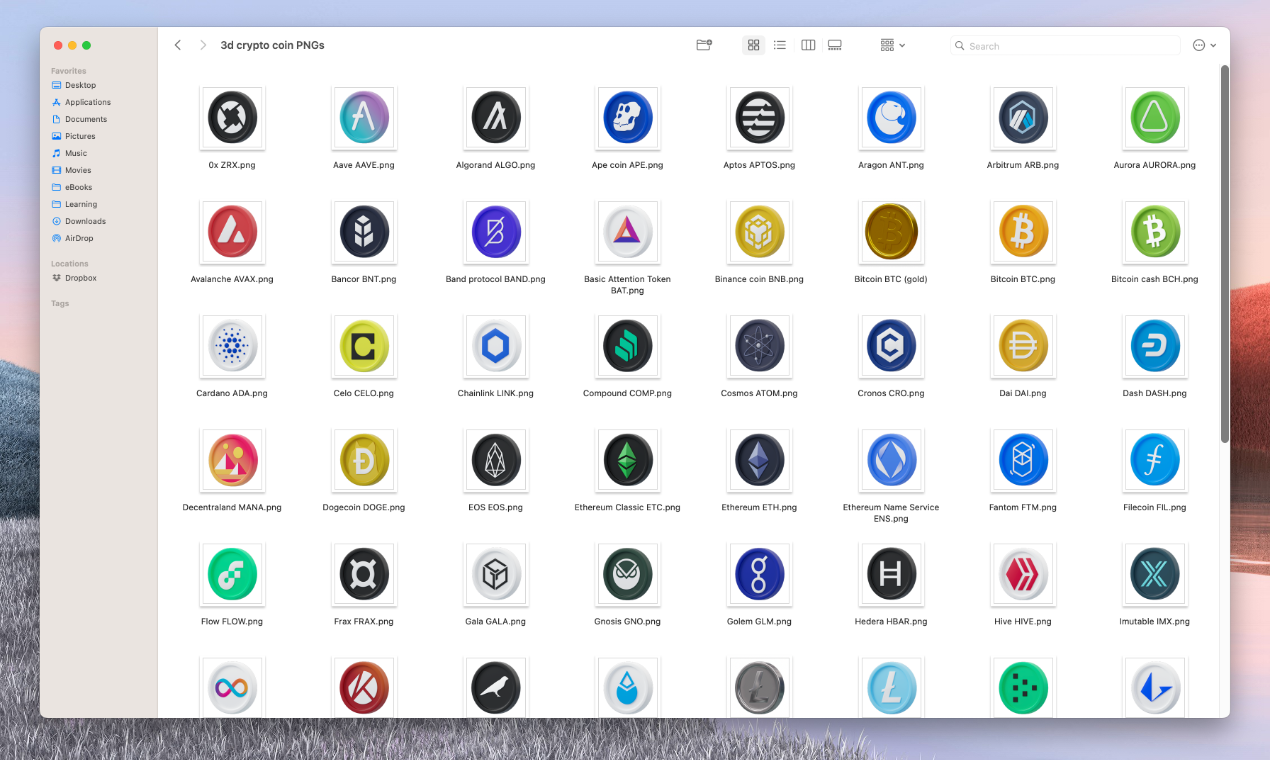Click the file name Hedera HBAR.png

point(891,621)
